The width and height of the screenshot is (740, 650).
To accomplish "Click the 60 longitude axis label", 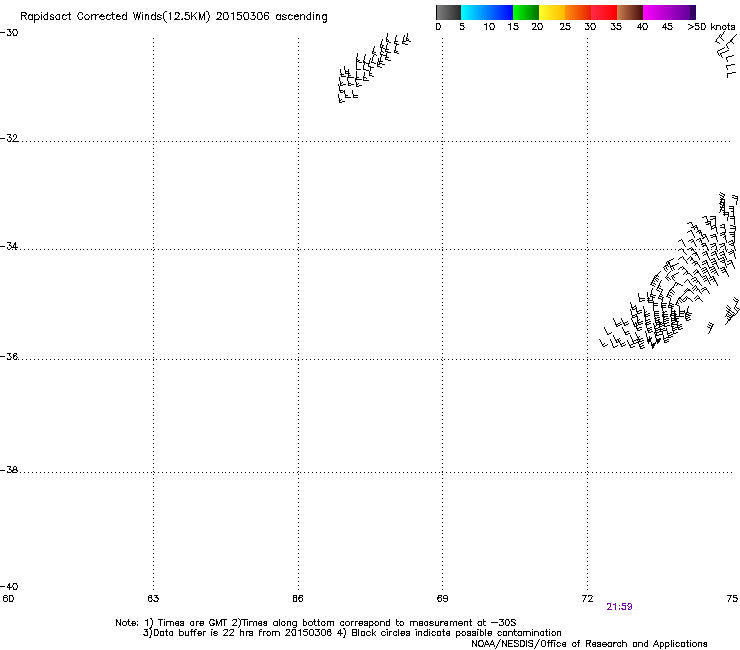I will [x=8, y=599].
